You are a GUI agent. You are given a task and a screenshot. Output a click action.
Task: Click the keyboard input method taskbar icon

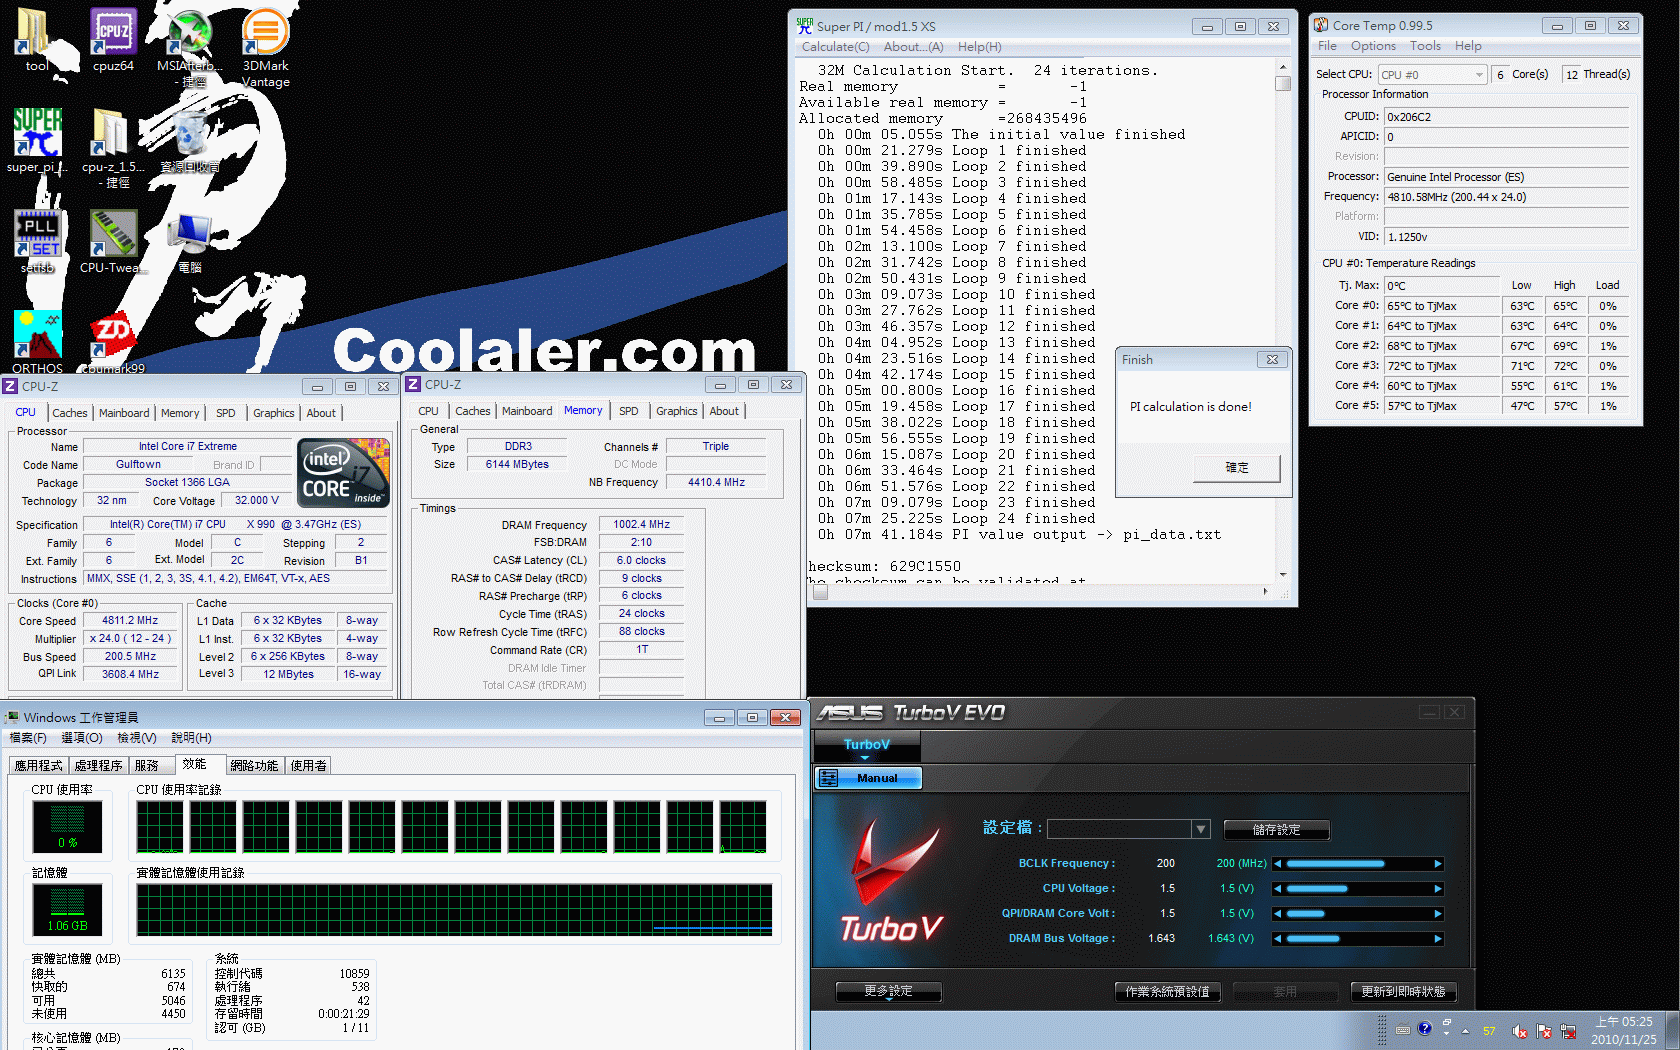tap(1403, 1030)
